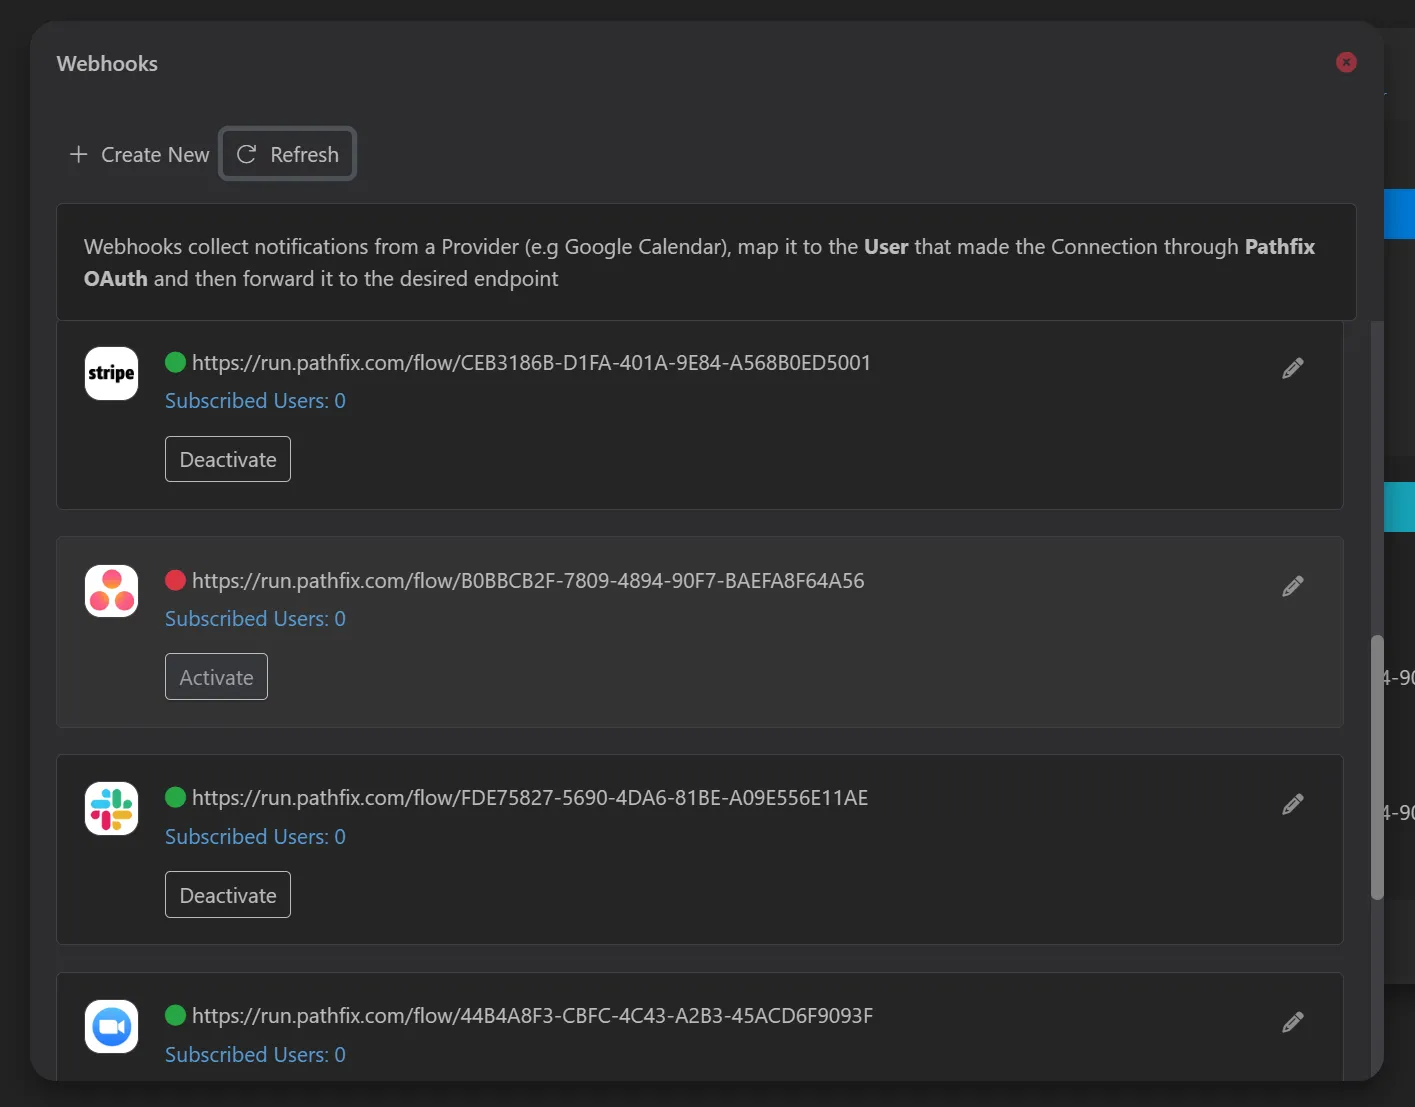Click the Asana provider logo
Image resolution: width=1415 pixels, height=1107 pixels.
[112, 590]
